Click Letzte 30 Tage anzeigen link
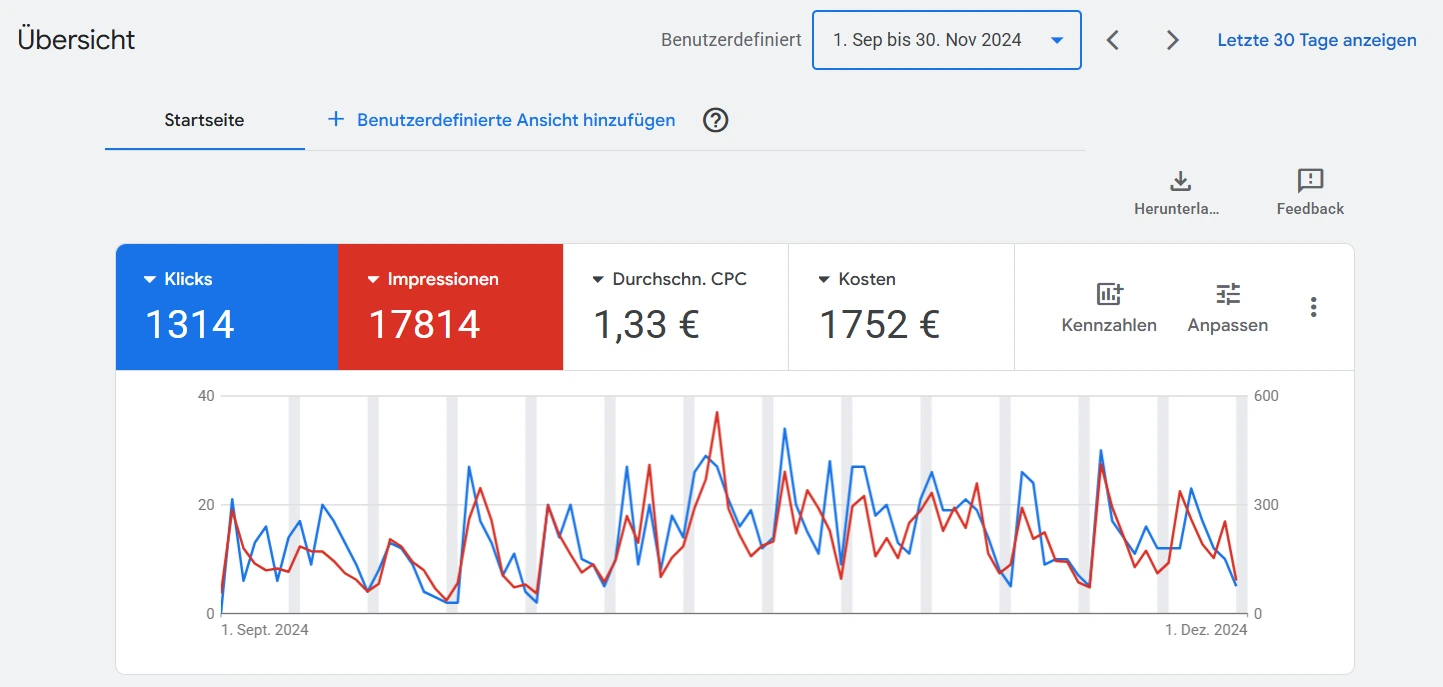 tap(1316, 40)
